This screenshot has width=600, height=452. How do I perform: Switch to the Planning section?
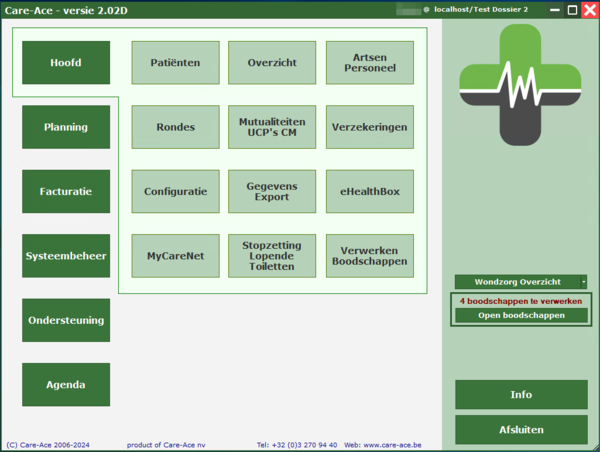pyautogui.click(x=66, y=127)
